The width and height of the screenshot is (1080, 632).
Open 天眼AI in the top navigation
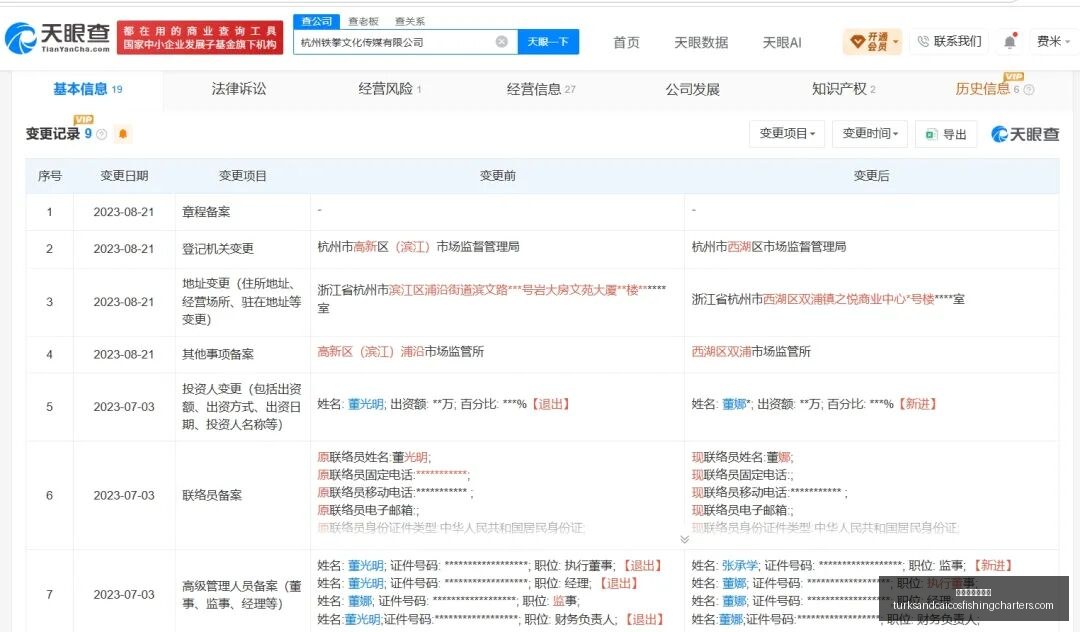782,43
